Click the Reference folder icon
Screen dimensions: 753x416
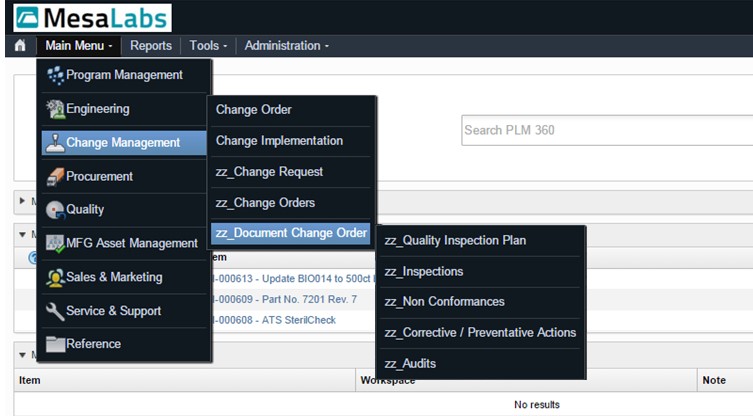click(x=55, y=344)
